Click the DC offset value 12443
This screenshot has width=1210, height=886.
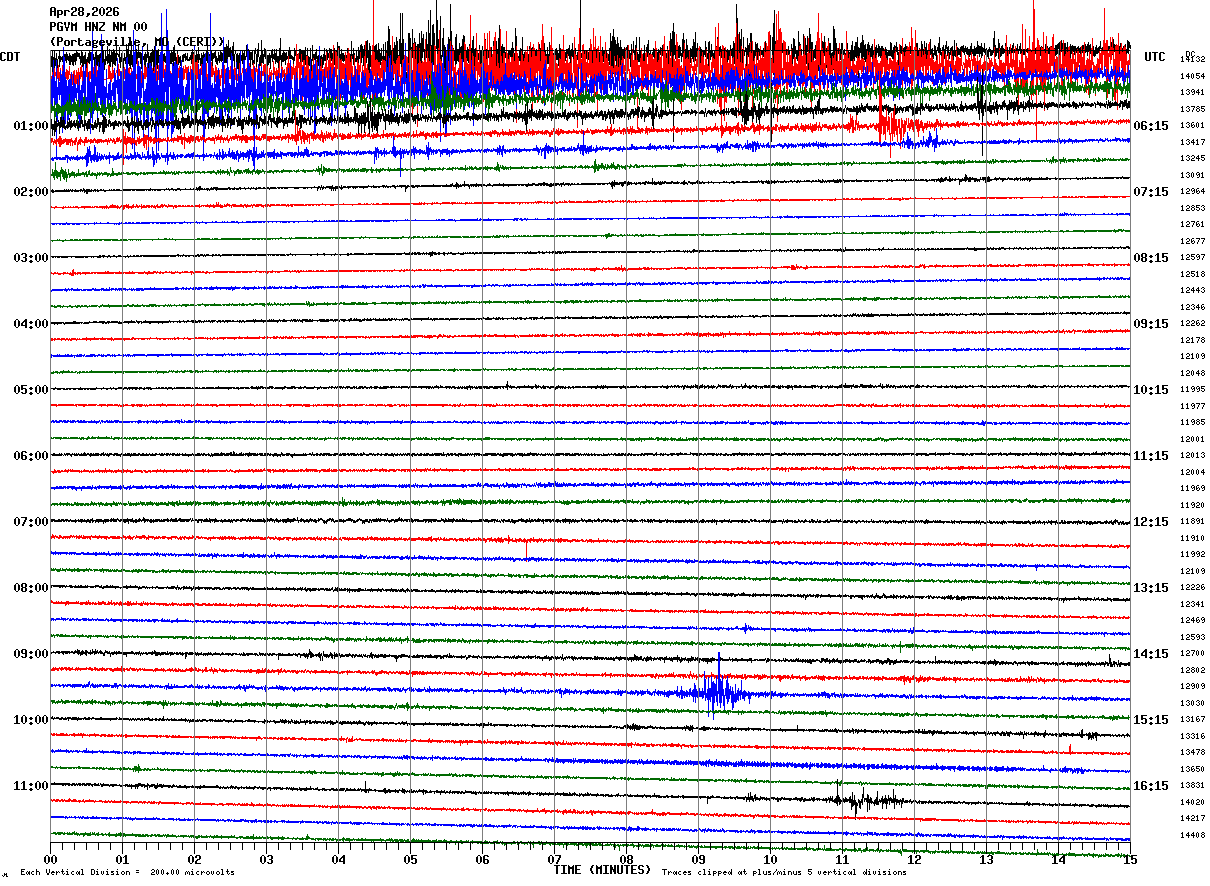1192,291
